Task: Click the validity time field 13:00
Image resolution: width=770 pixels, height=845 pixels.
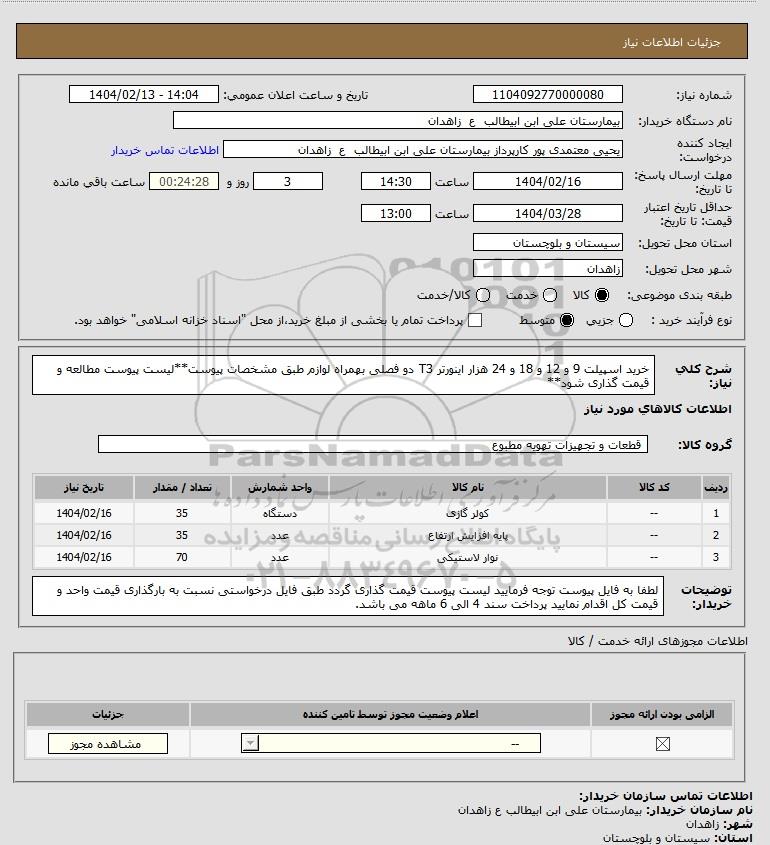Action: [396, 213]
